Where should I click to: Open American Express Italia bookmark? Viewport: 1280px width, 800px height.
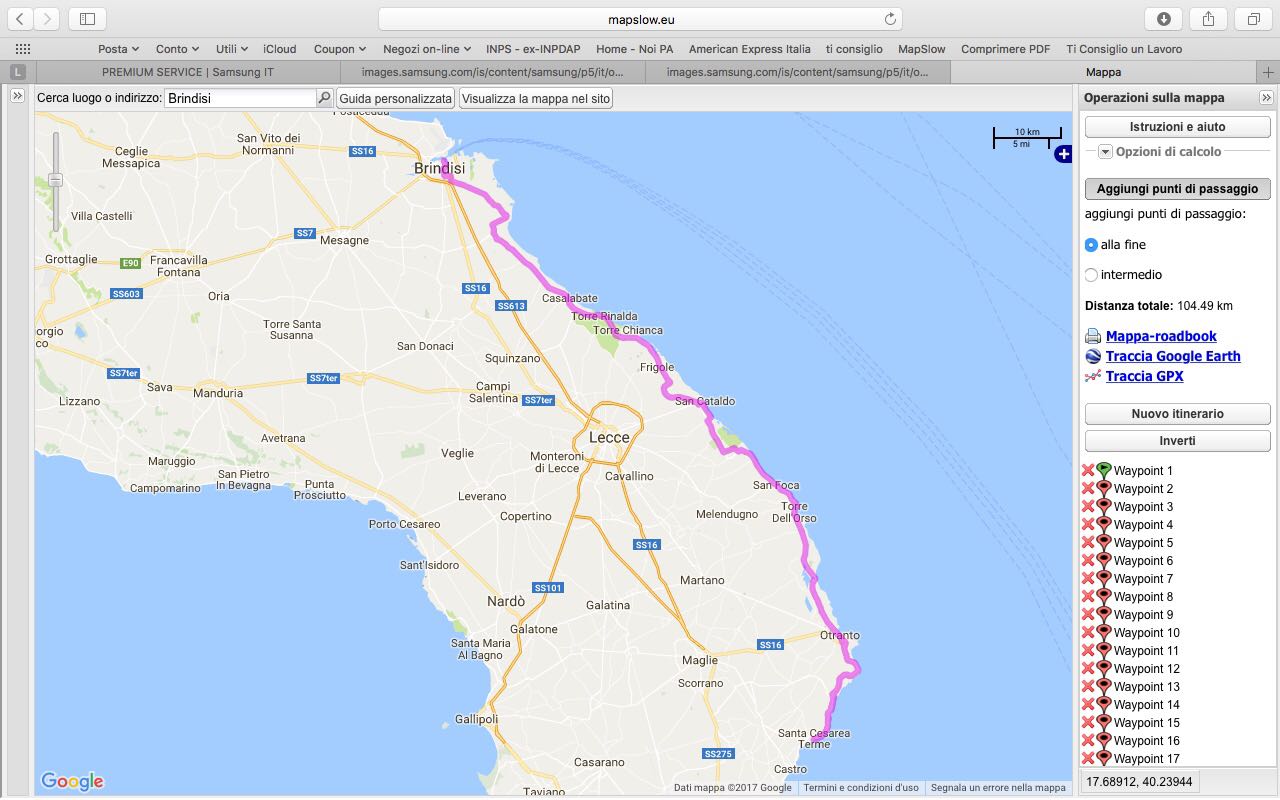pyautogui.click(x=750, y=49)
